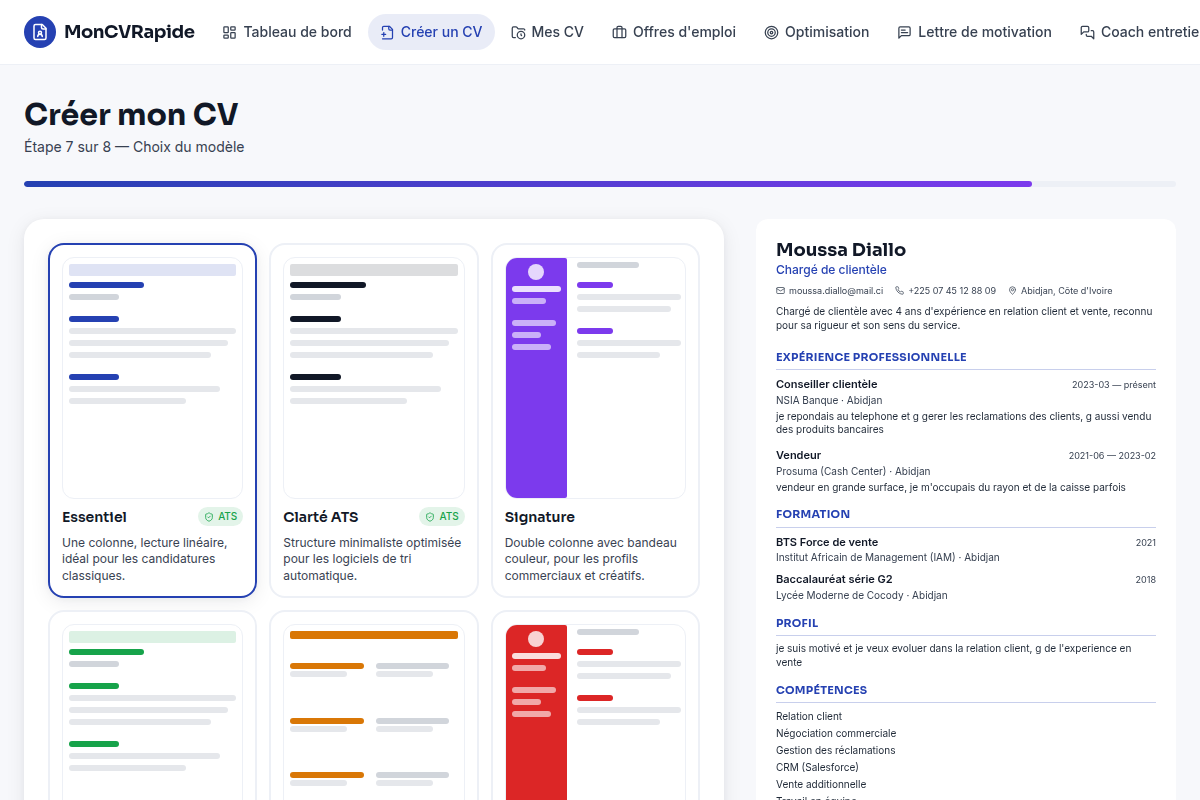Open the Coach entretien tab
This screenshot has width=1200, height=800.
[x=1134, y=32]
